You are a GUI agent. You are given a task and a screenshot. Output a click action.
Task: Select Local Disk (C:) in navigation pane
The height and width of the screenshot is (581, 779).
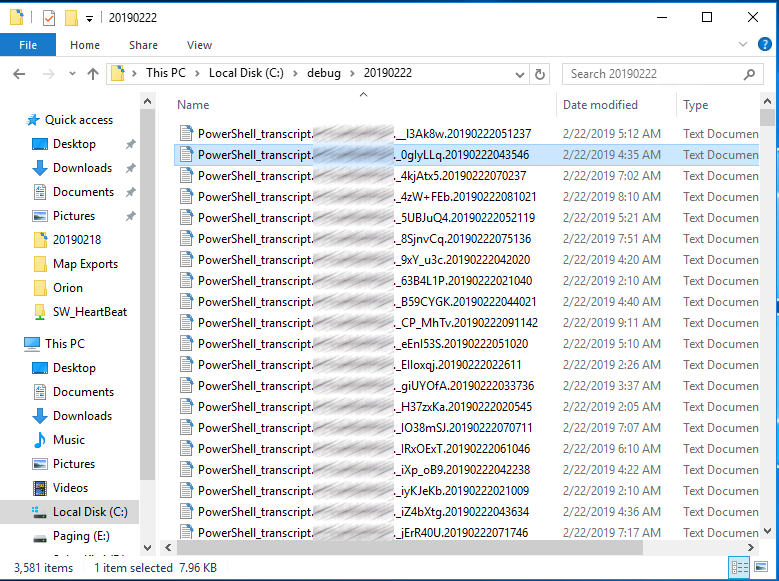[x=90, y=511]
